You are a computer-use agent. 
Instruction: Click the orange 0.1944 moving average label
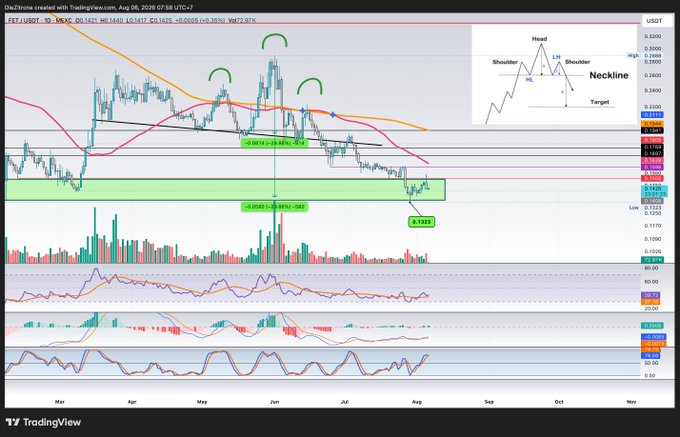click(652, 124)
